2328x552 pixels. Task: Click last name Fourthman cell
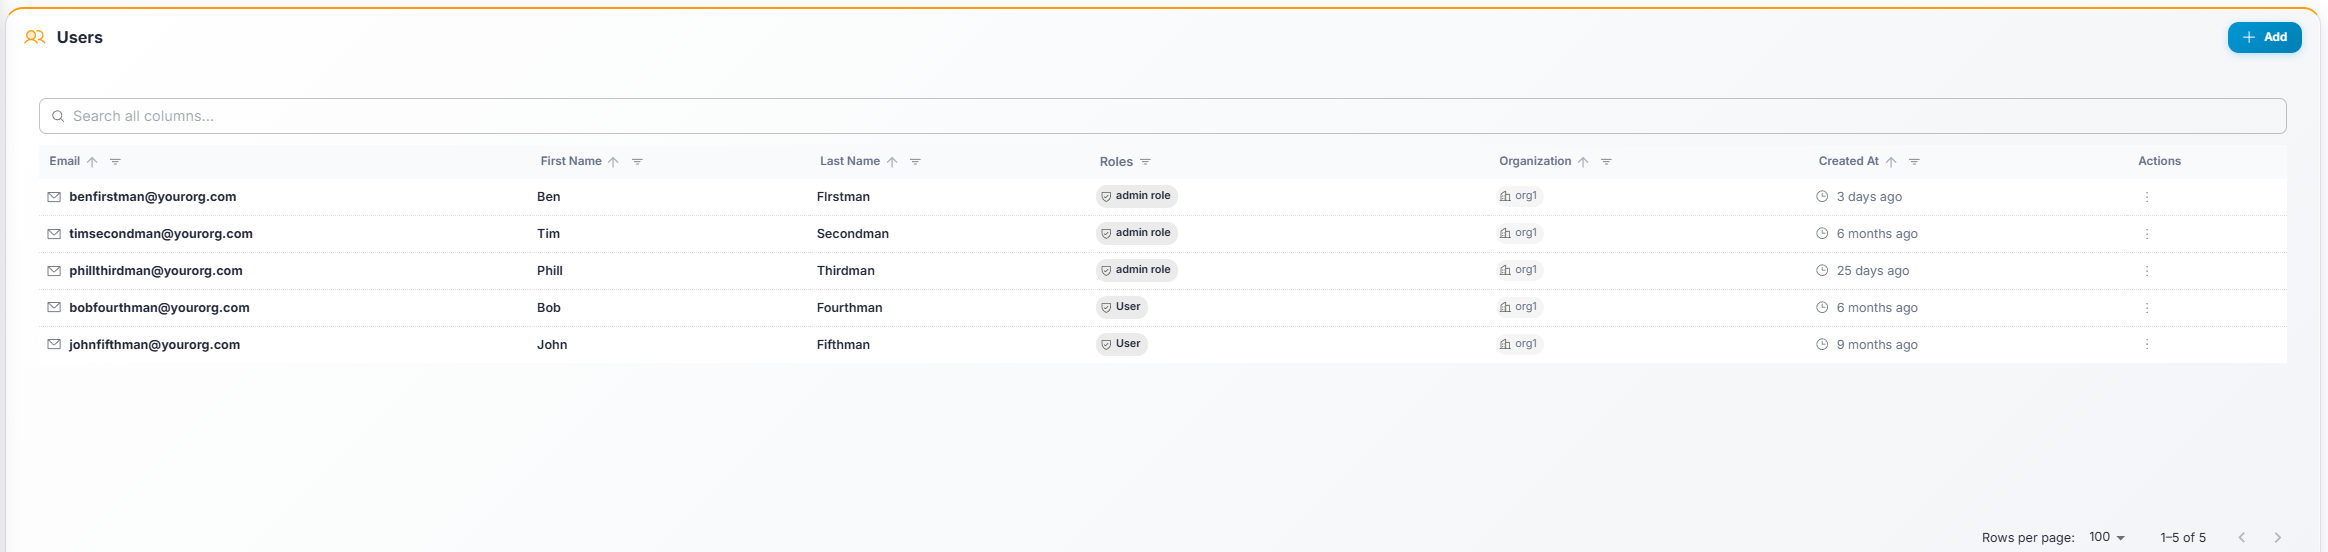point(850,308)
